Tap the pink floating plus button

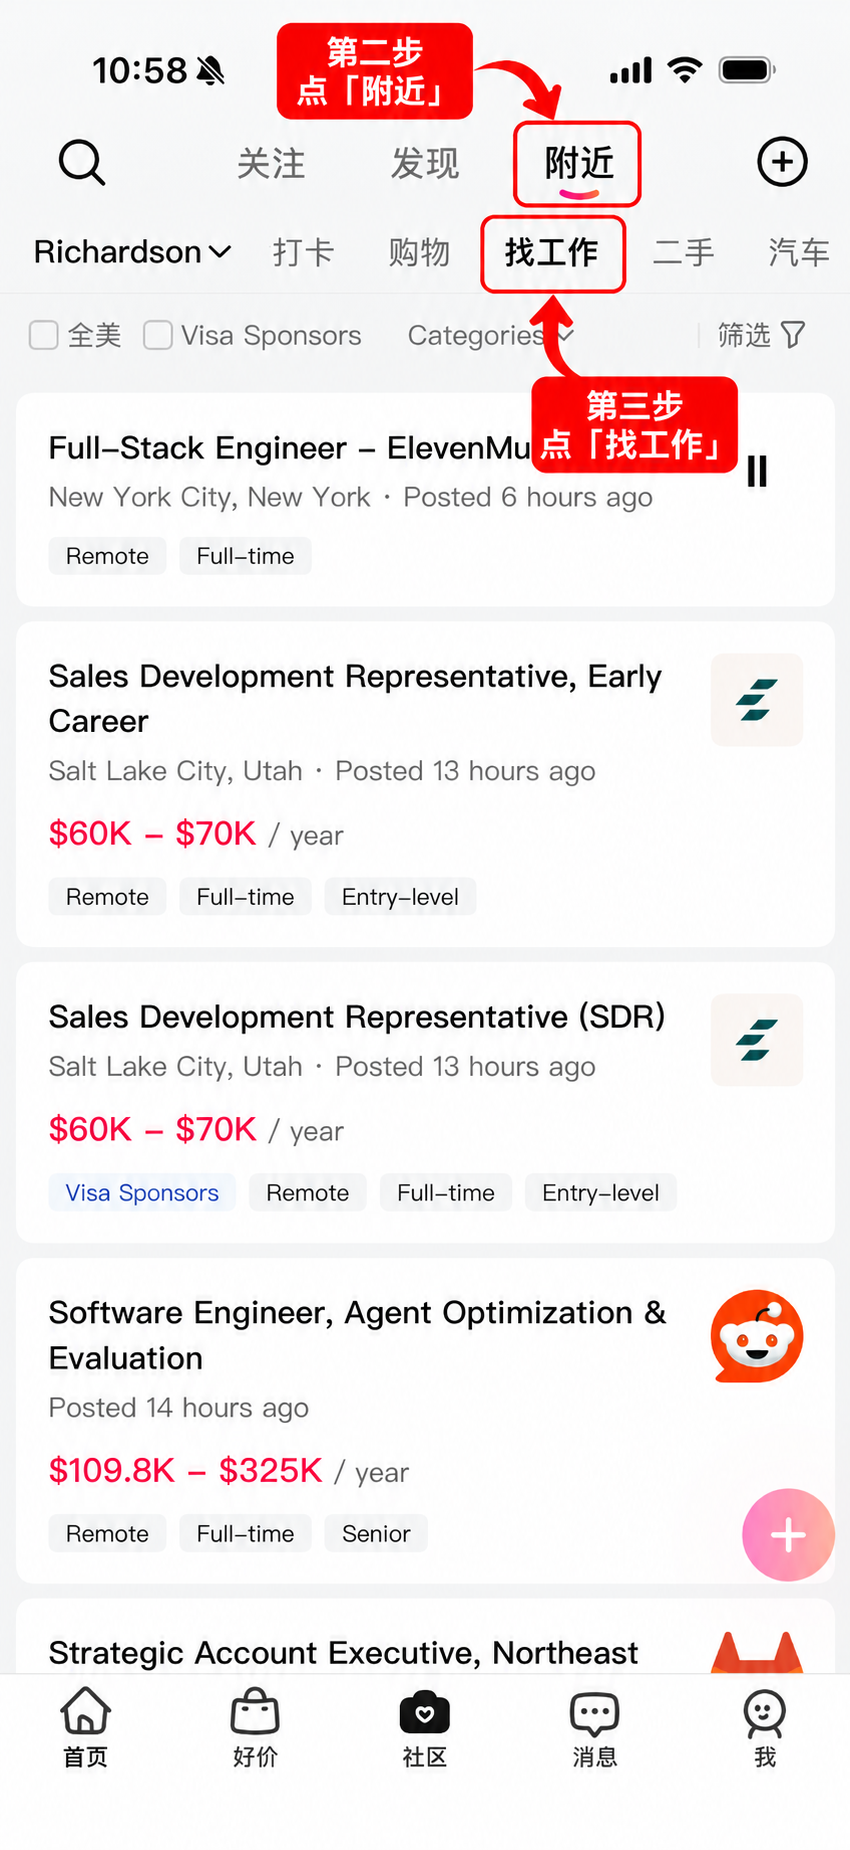coord(788,1535)
